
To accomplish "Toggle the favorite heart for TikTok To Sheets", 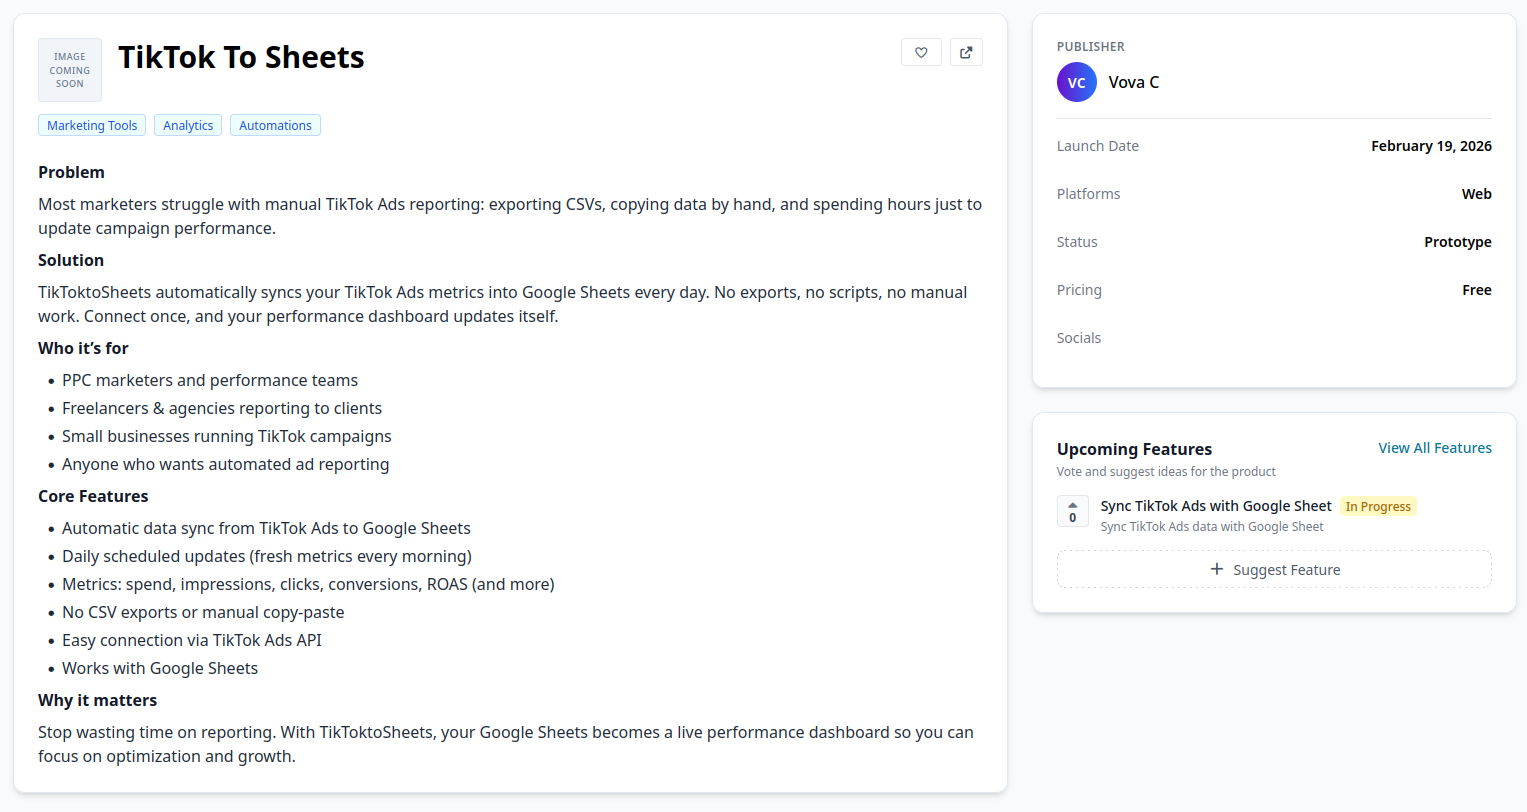I will point(921,51).
